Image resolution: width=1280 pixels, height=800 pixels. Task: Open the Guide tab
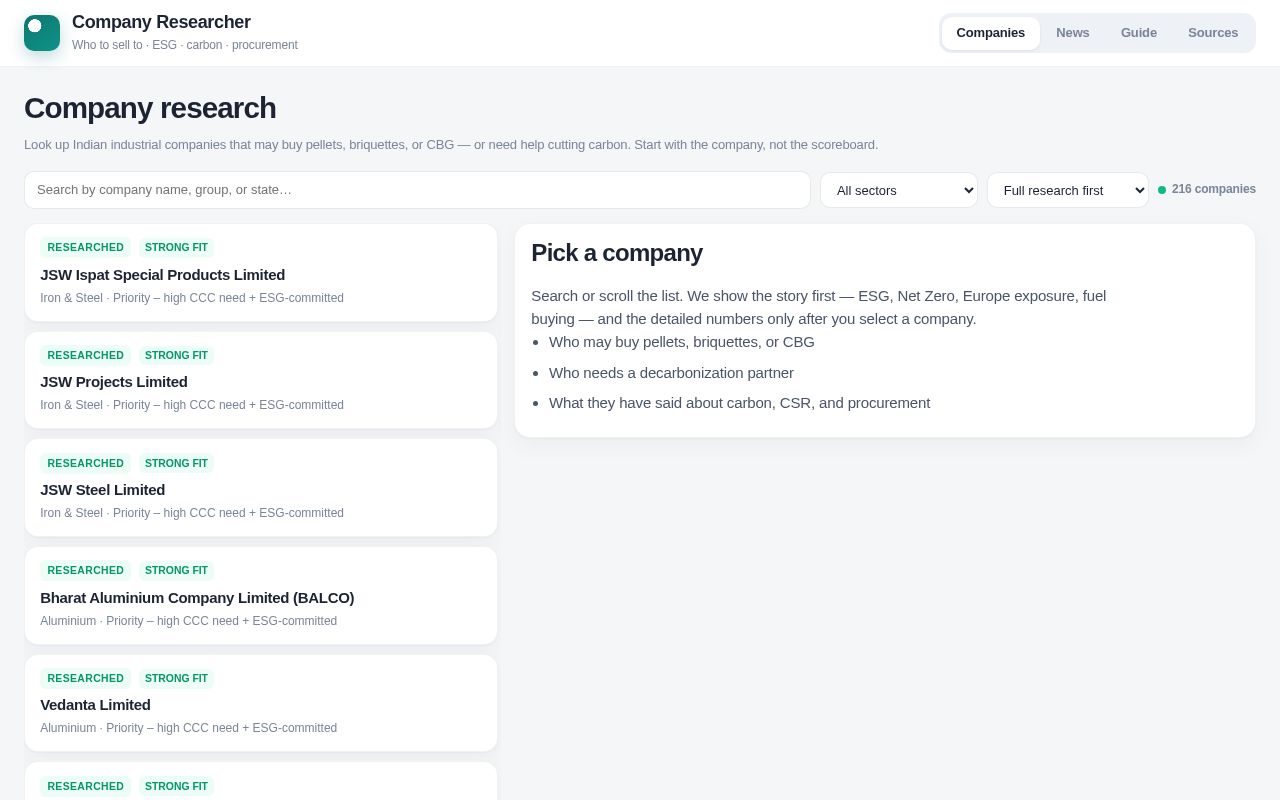[x=1138, y=33]
